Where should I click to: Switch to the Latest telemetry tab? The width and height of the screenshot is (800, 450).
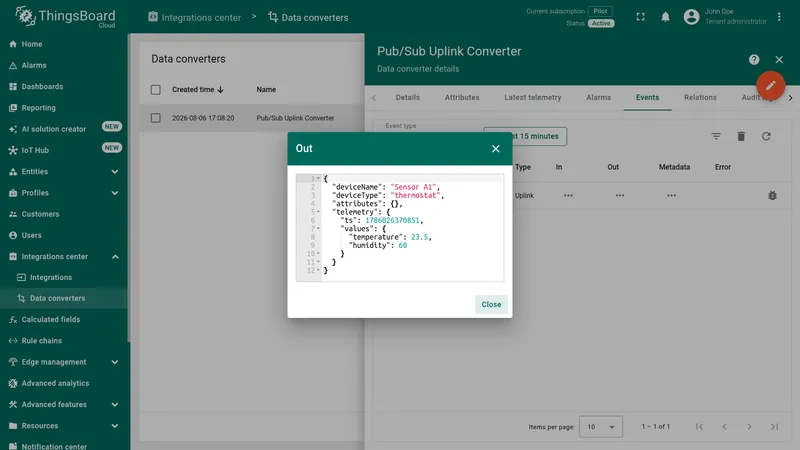click(x=533, y=97)
